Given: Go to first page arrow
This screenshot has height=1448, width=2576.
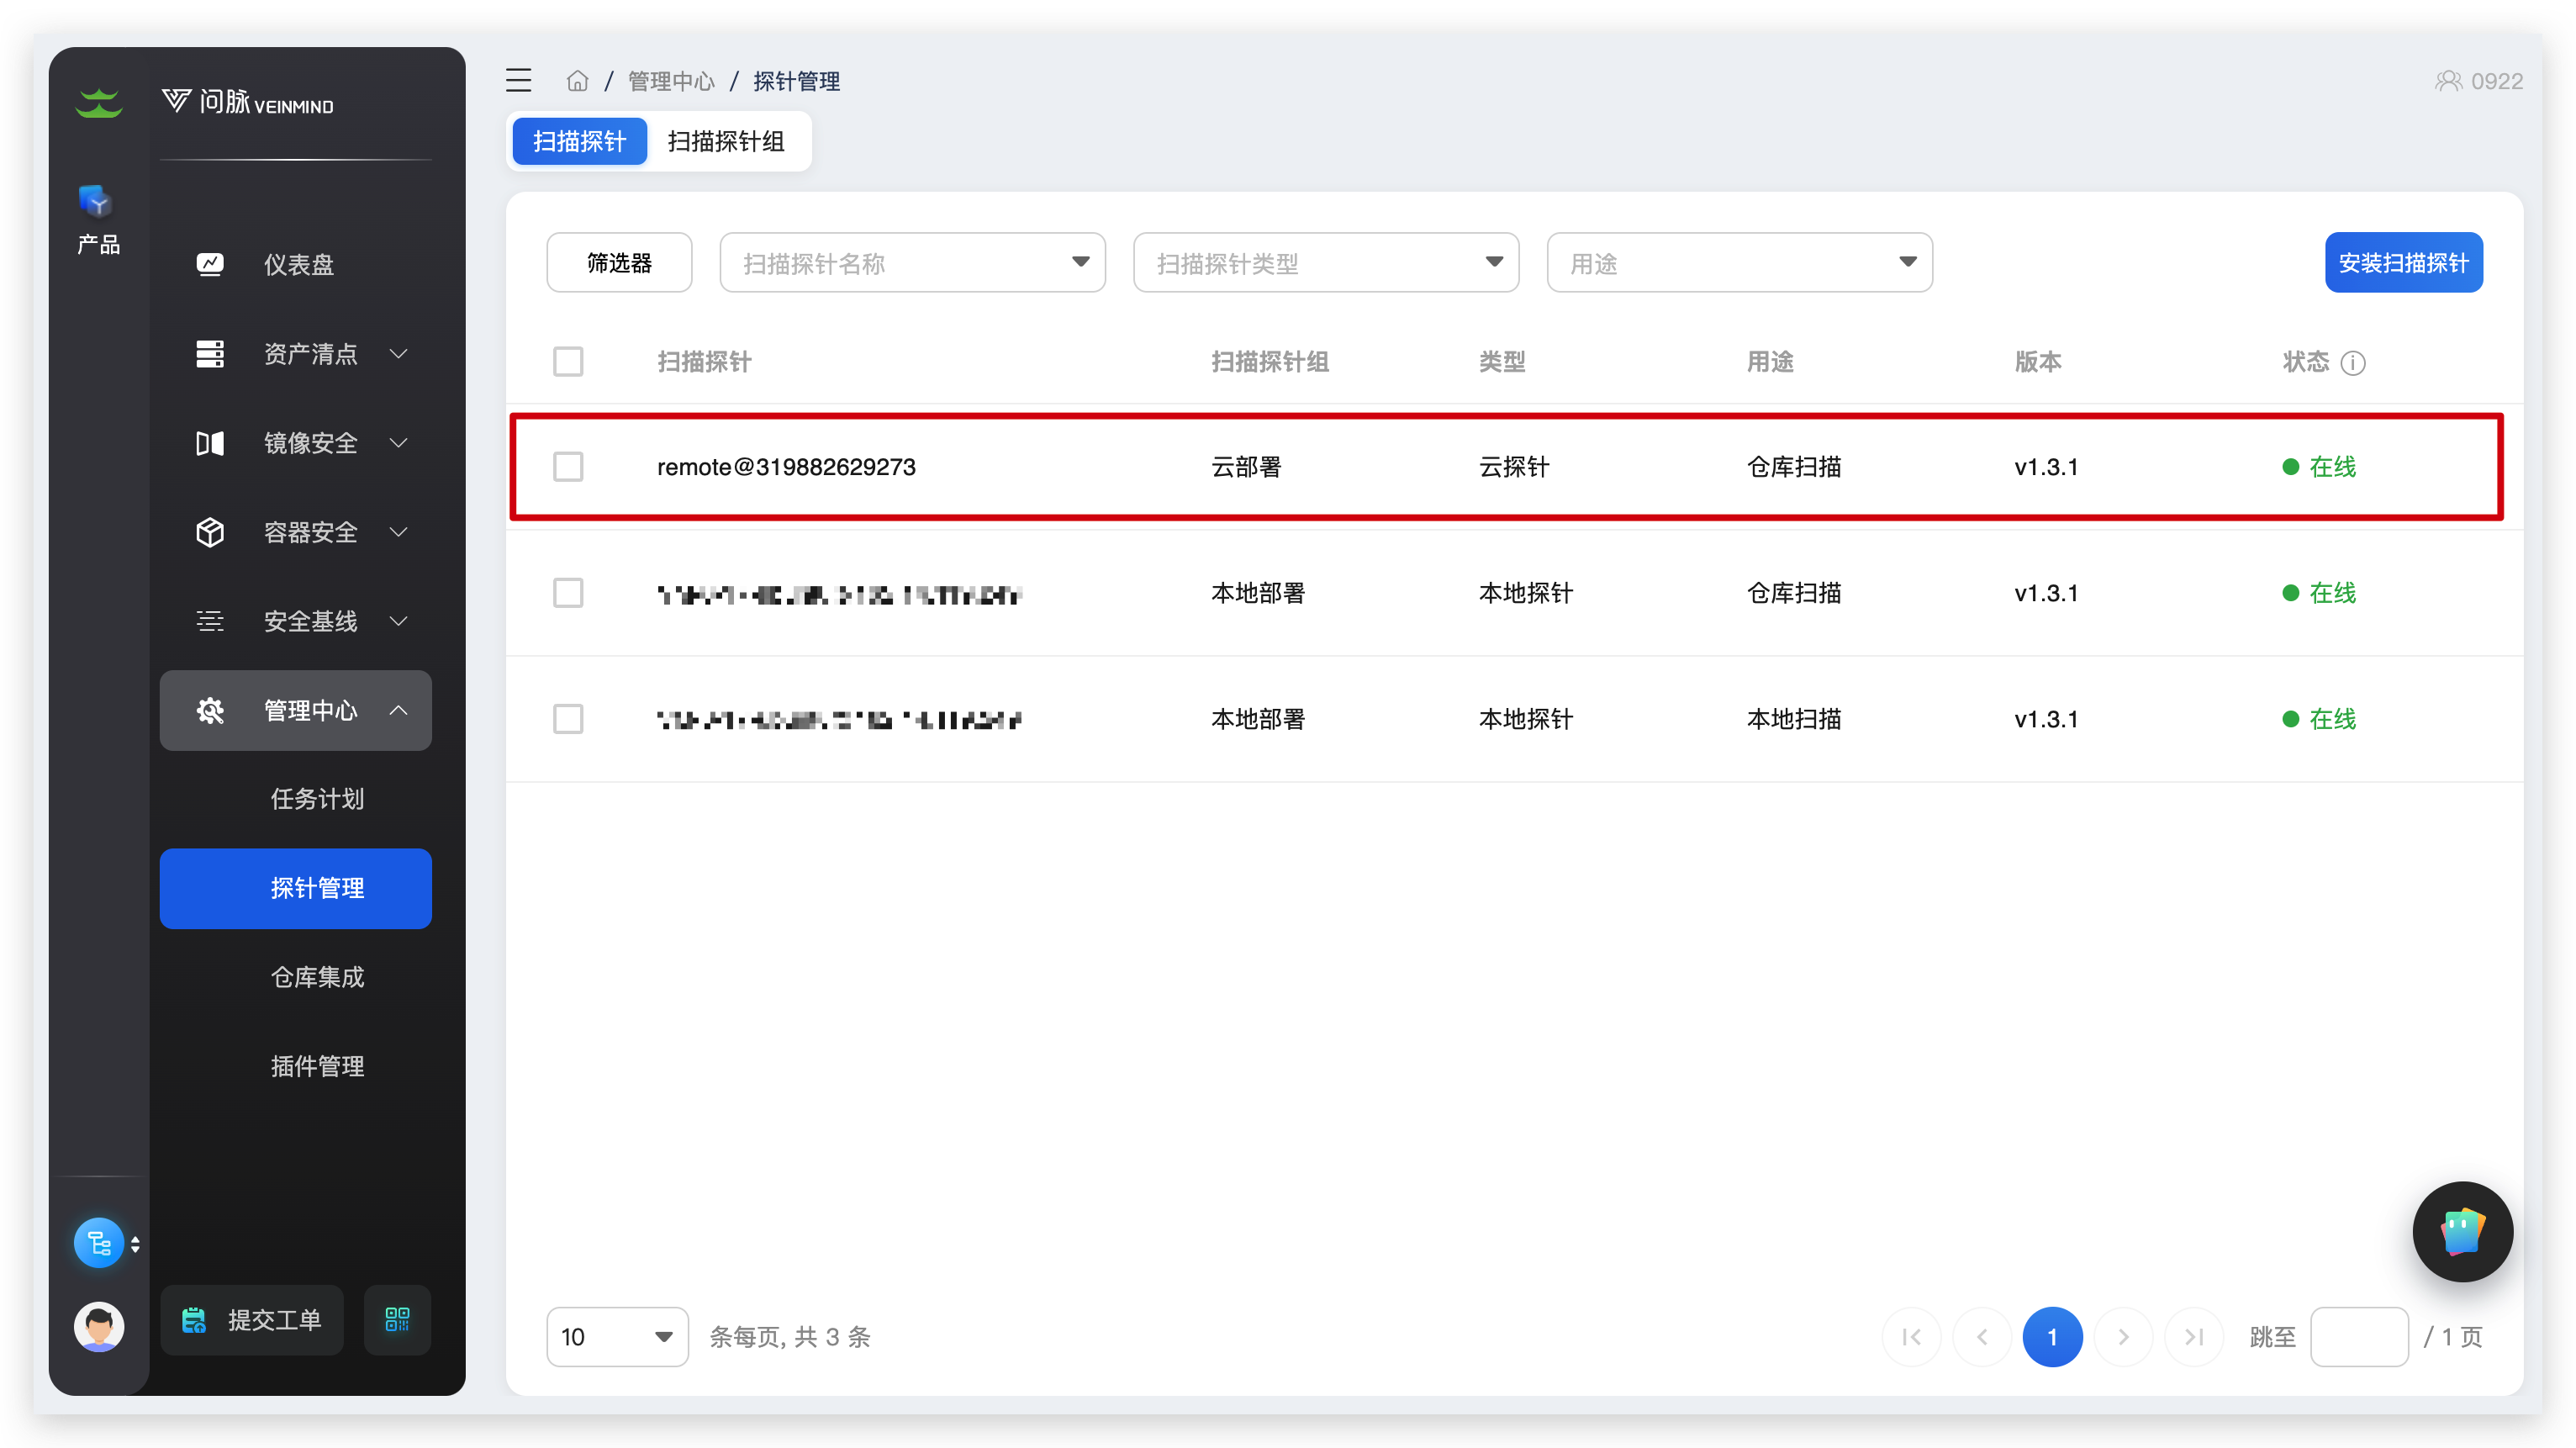Looking at the screenshot, I should point(1911,1336).
